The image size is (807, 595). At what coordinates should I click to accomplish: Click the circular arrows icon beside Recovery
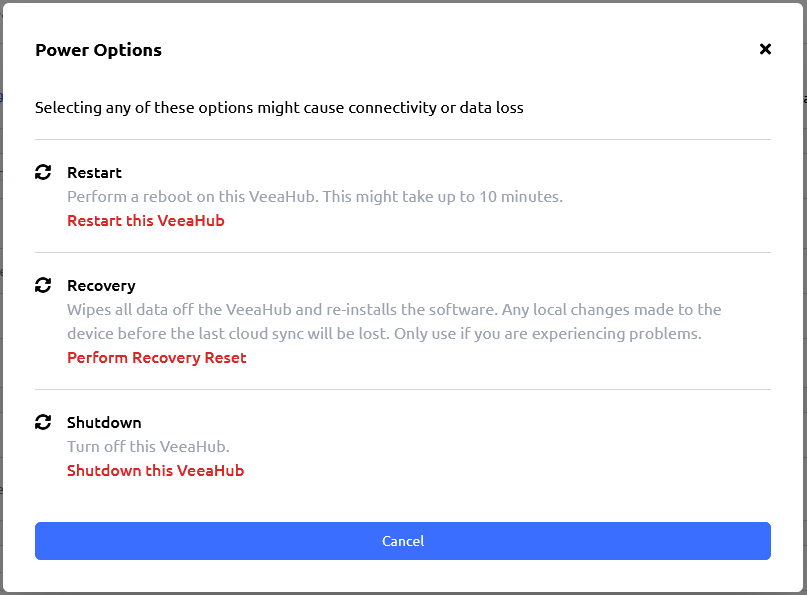(43, 285)
